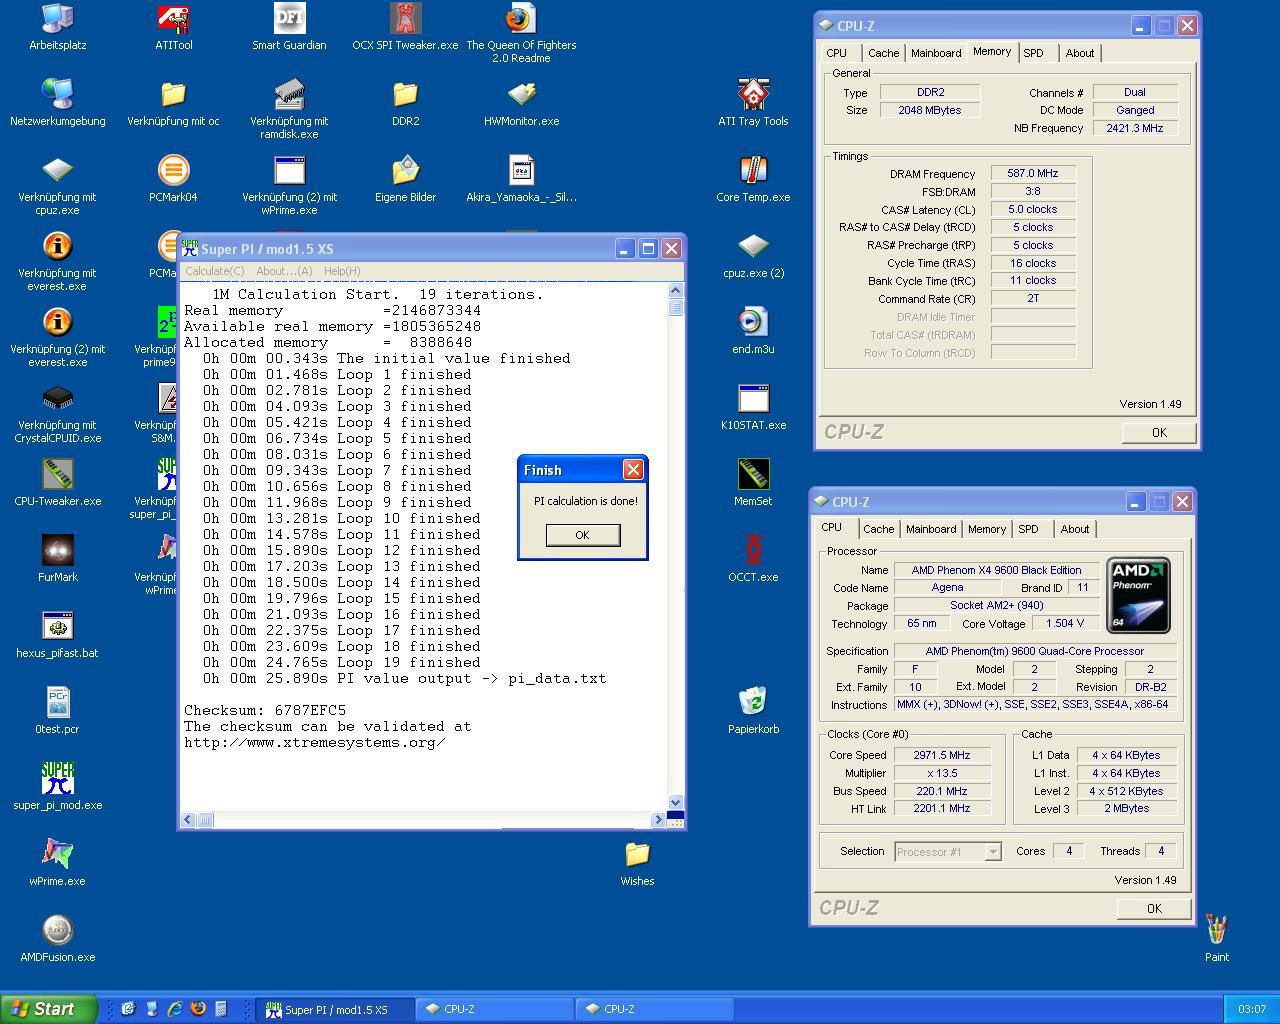The width and height of the screenshot is (1280, 1024).
Task: Click the taskbar clock showing 03:07
Action: coord(1252,1010)
